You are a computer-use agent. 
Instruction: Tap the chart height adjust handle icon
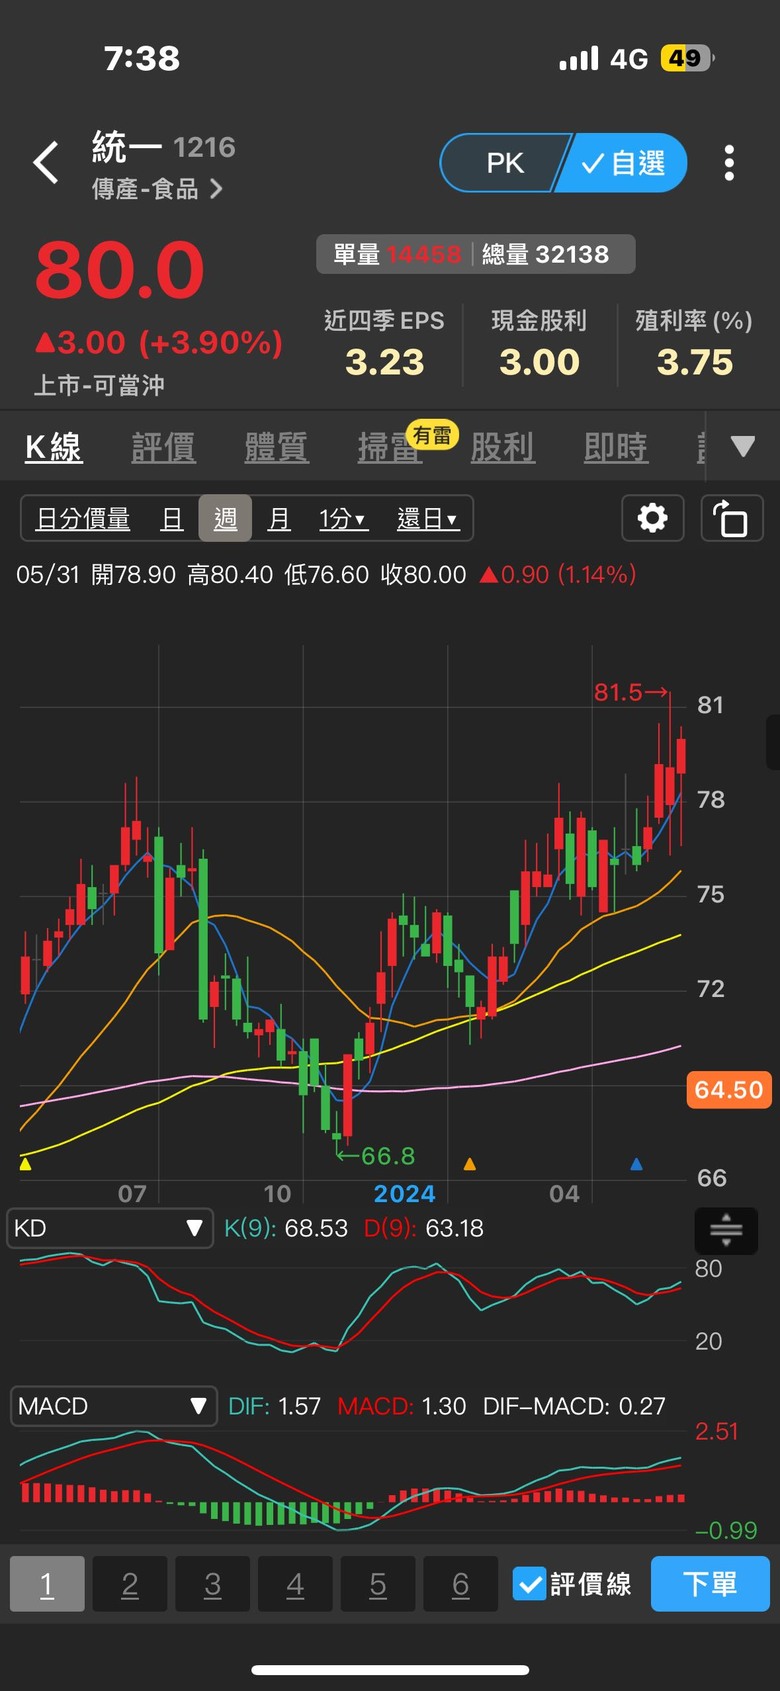pos(726,1230)
